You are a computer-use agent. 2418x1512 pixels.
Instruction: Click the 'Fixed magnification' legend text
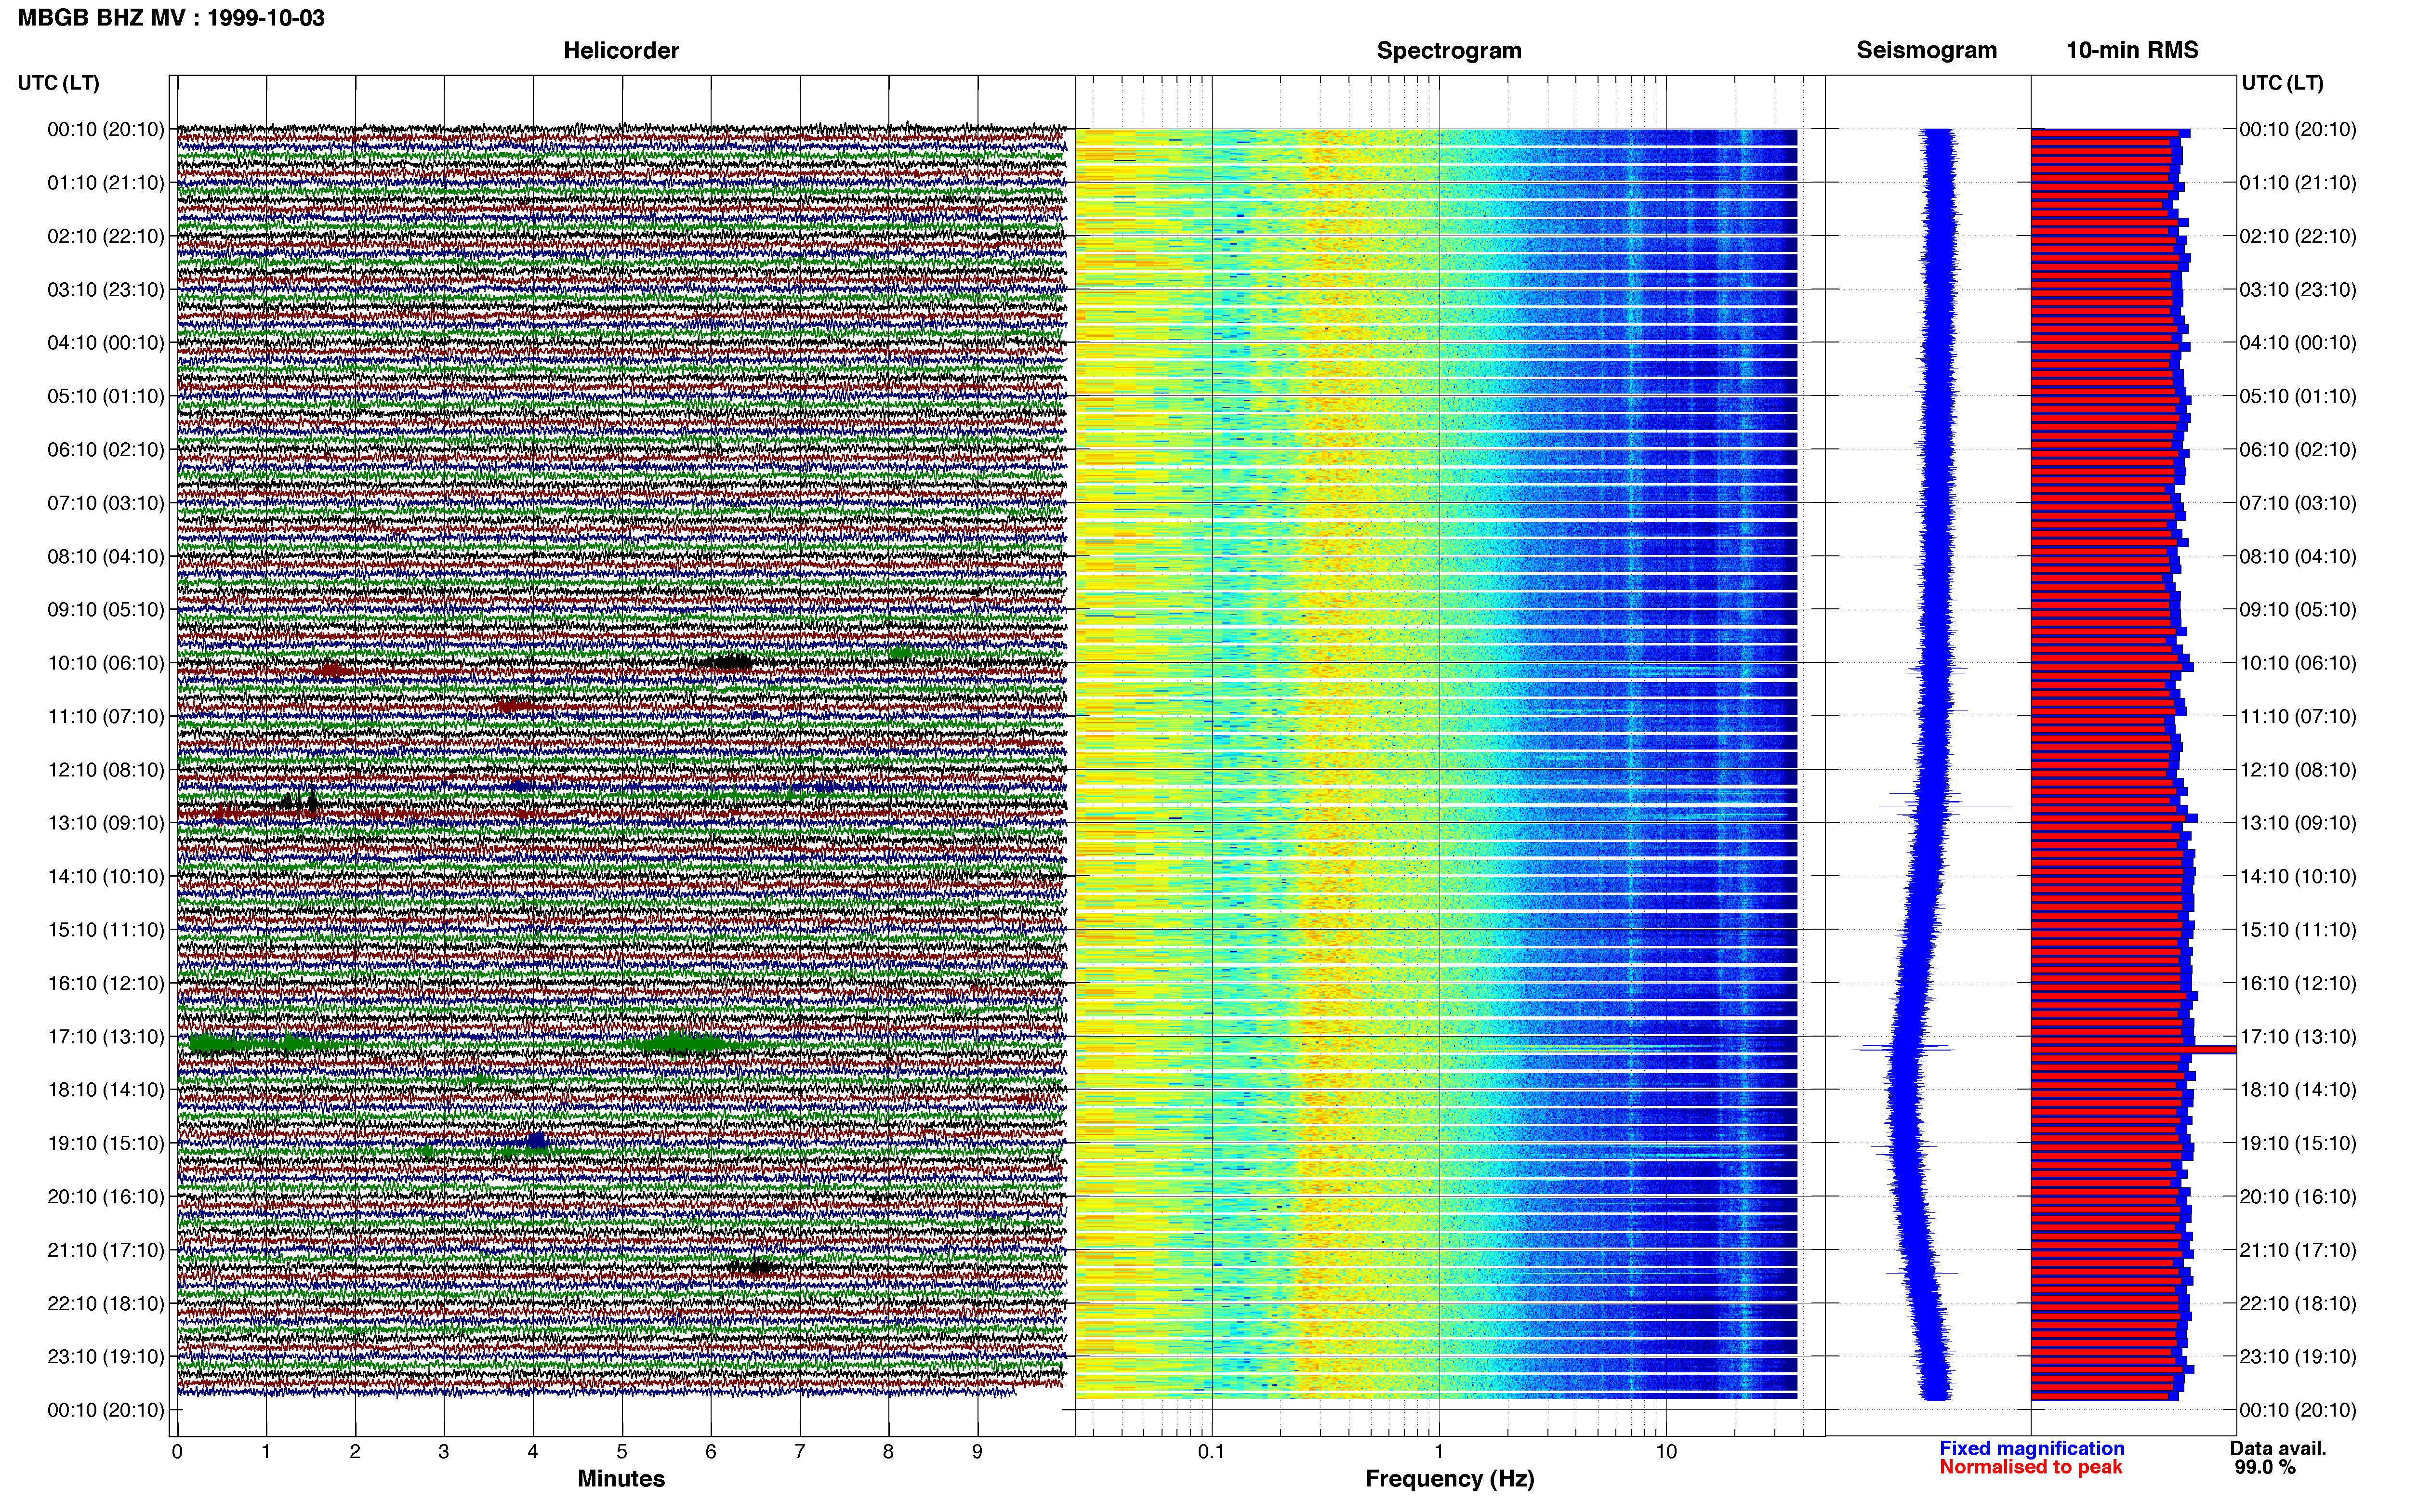pos(2031,1448)
